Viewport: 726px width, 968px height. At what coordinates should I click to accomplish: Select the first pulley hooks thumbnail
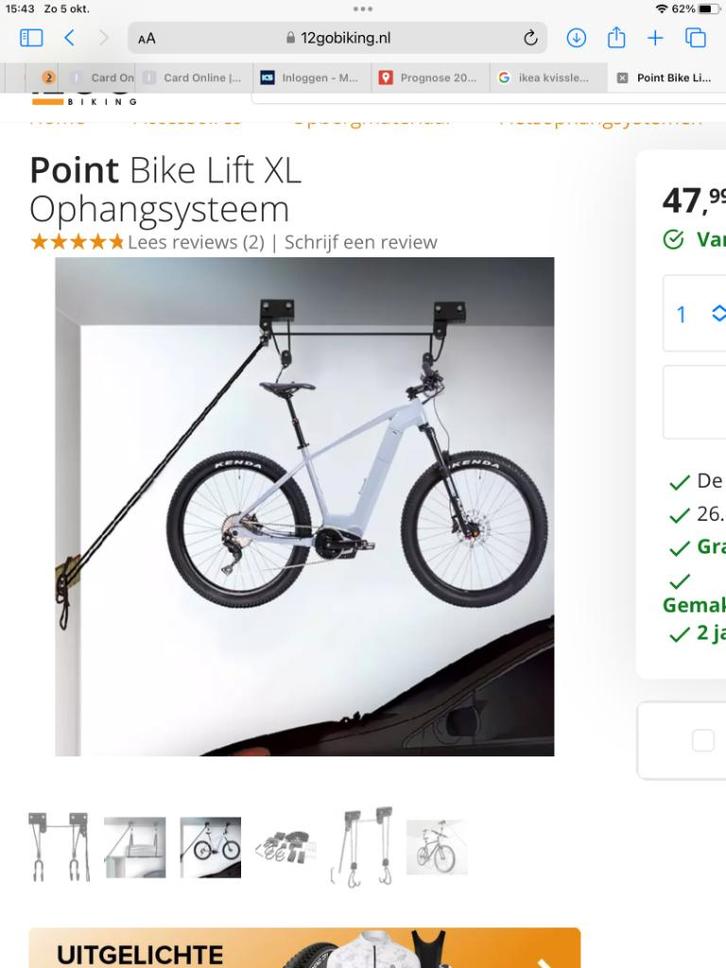58,846
